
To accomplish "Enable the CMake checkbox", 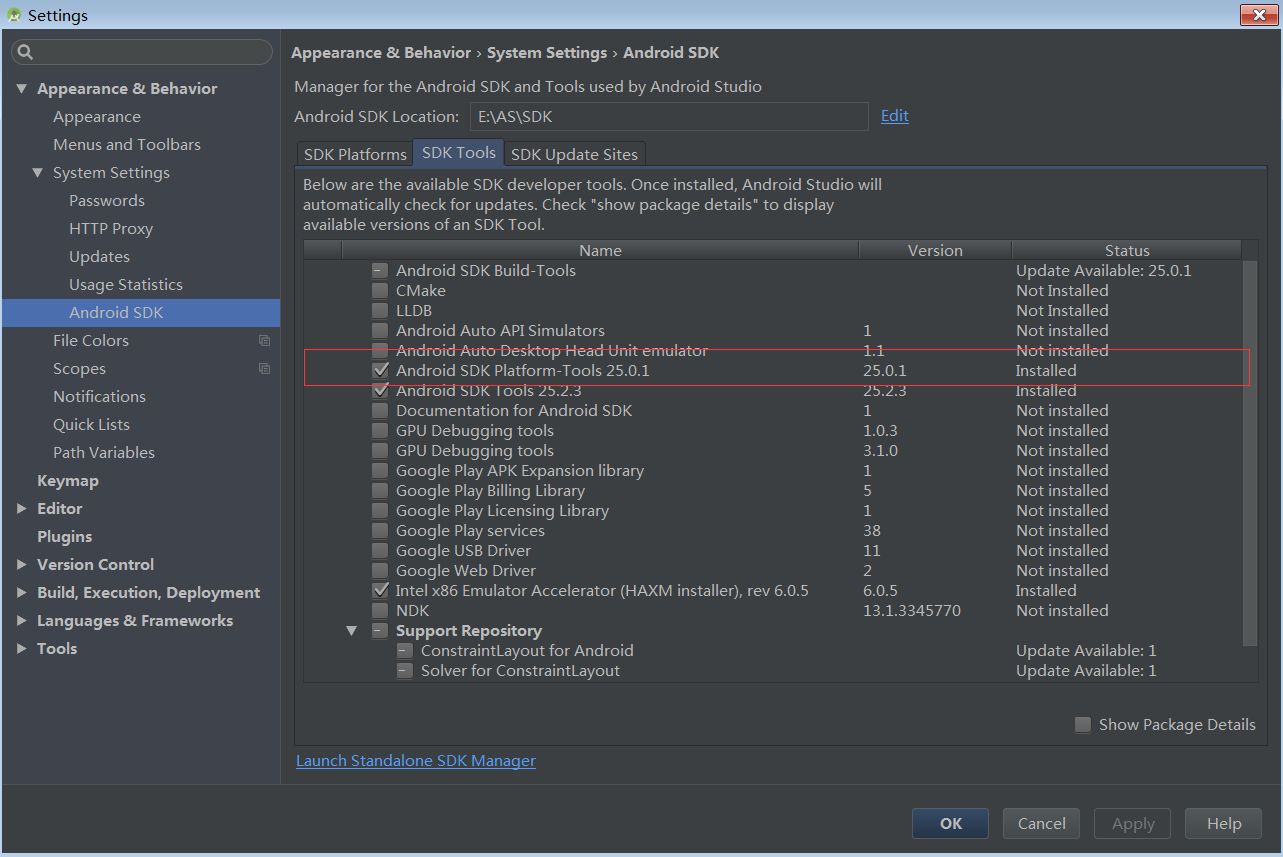I will [380, 291].
